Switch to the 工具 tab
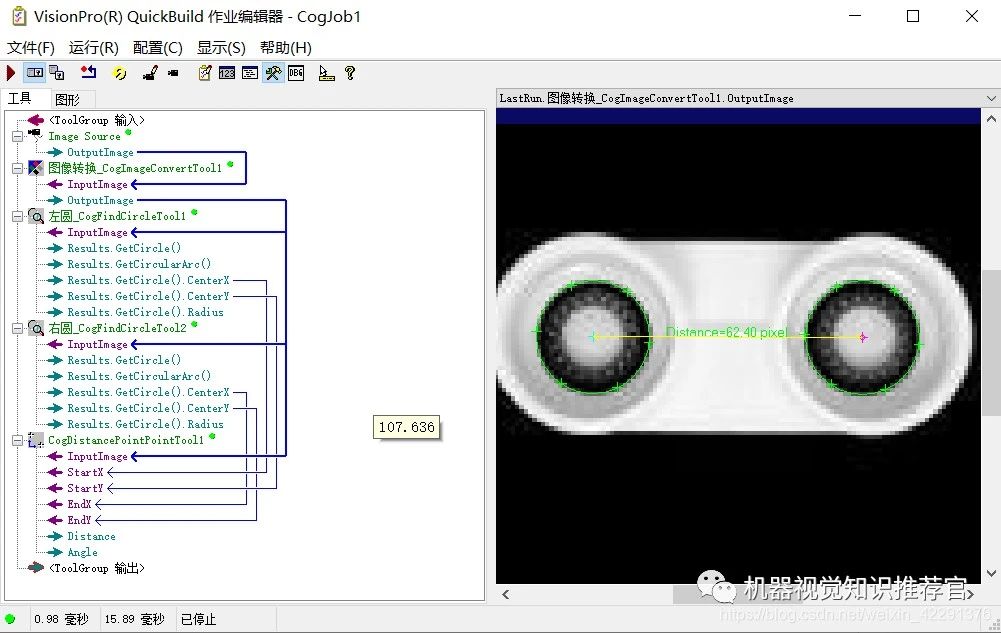Image resolution: width=1001 pixels, height=633 pixels. tap(20, 98)
